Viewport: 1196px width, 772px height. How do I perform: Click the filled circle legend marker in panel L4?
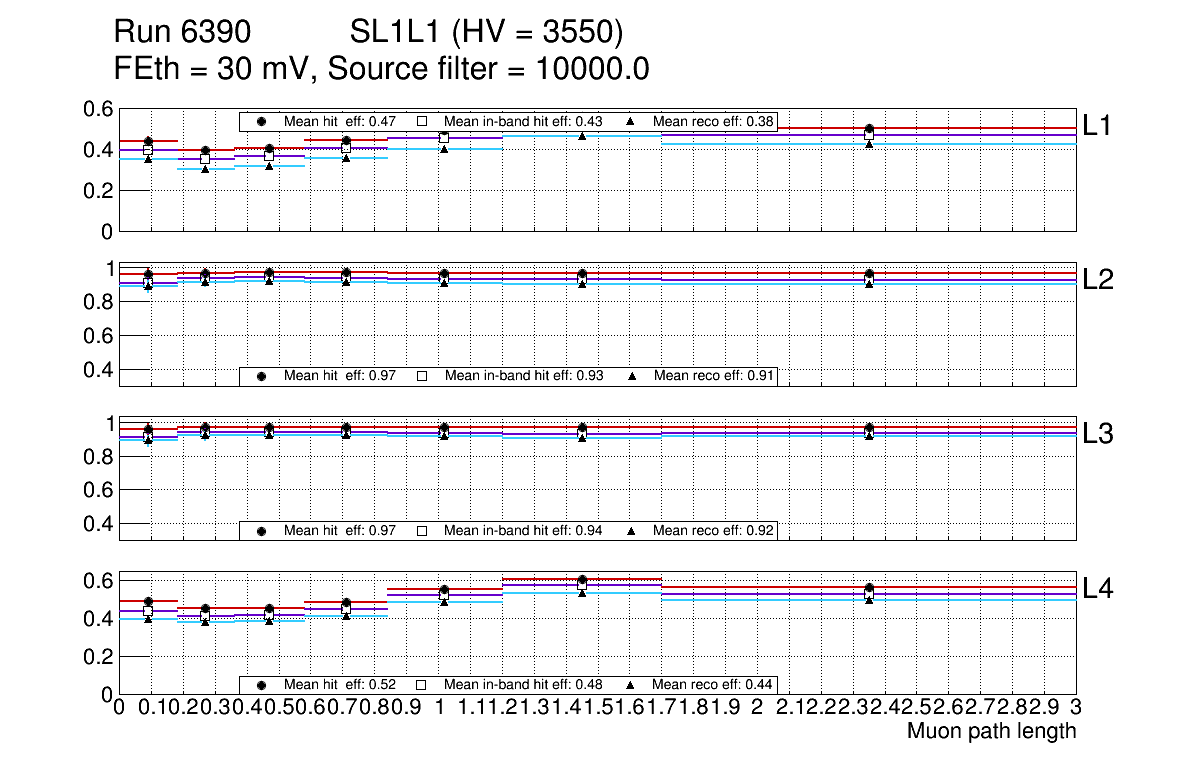(262, 685)
